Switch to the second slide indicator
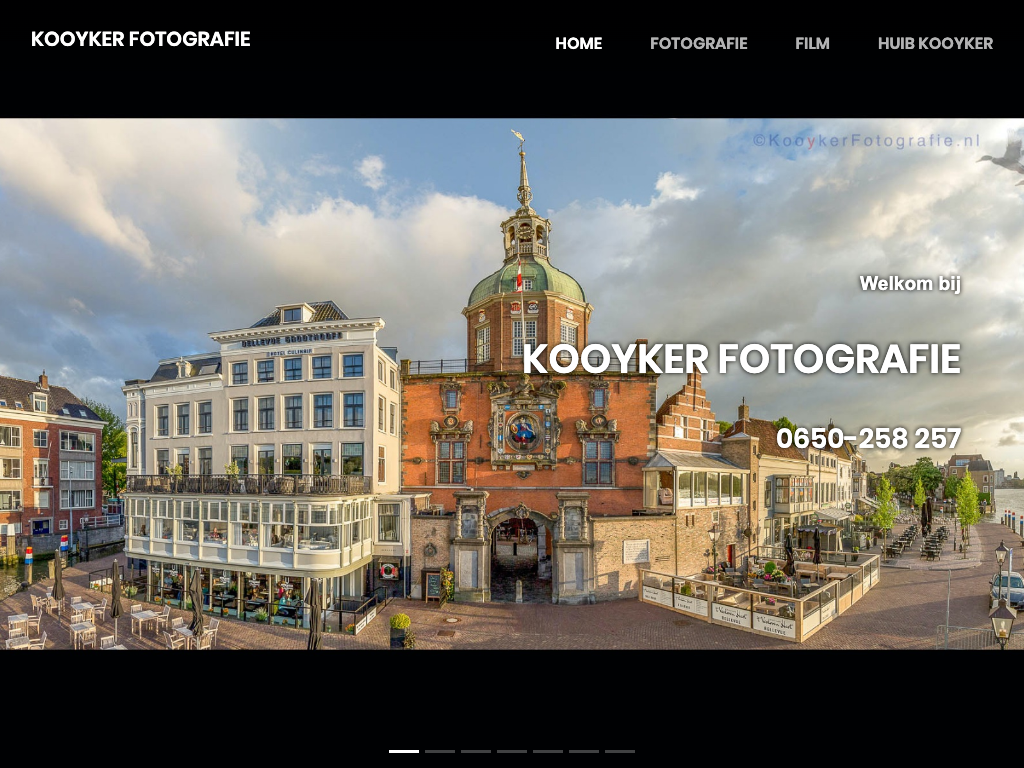This screenshot has width=1024, height=768. pyautogui.click(x=440, y=750)
